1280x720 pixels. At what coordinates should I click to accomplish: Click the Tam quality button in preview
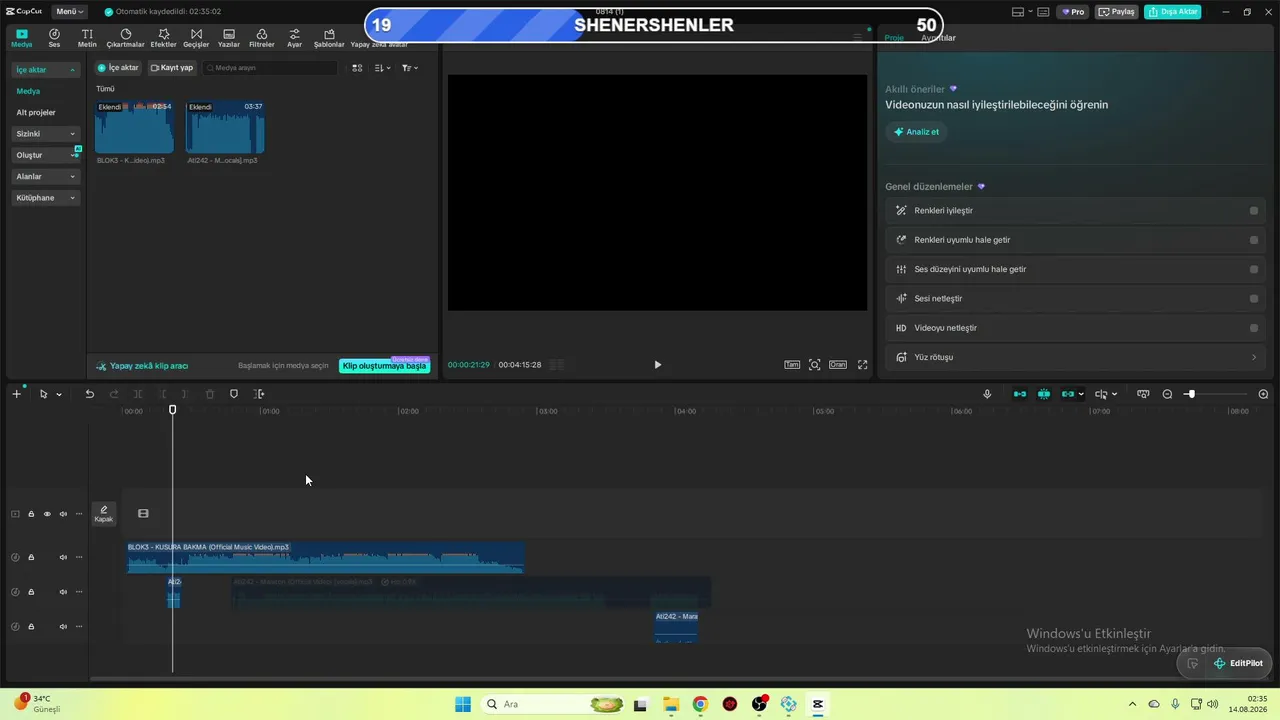(x=791, y=365)
